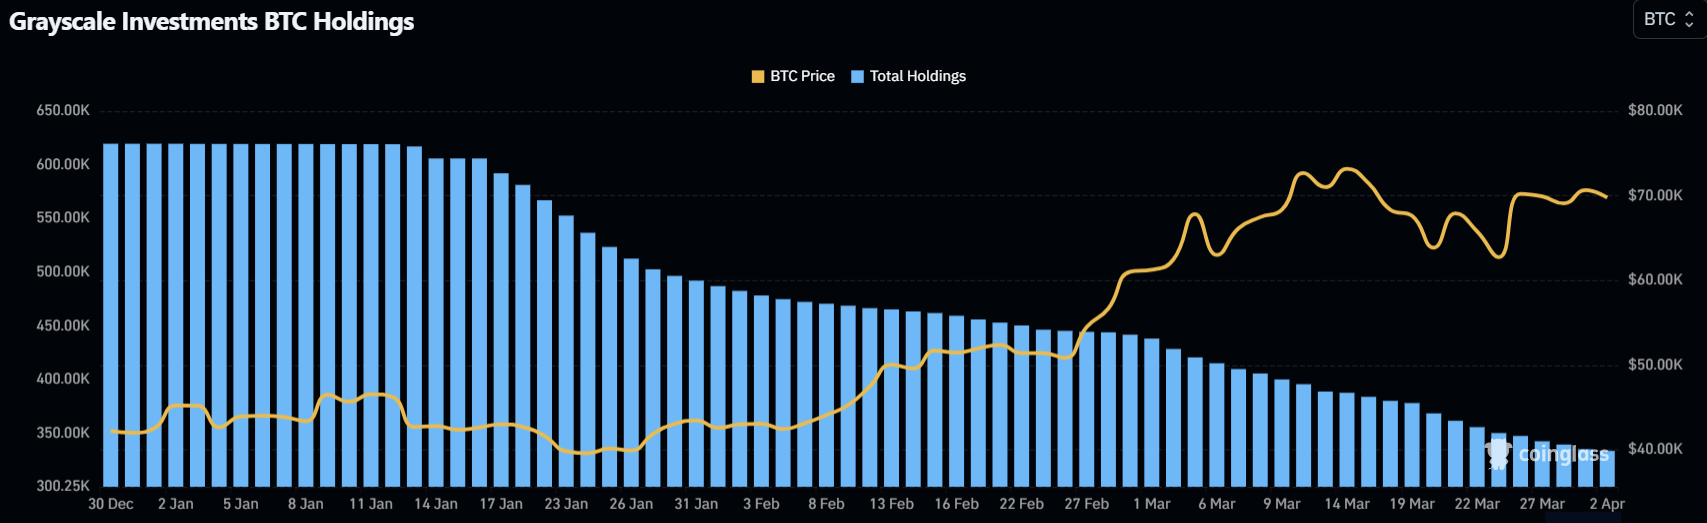Image resolution: width=1707 pixels, height=523 pixels.
Task: Open the BTC unit dropdown
Action: [1669, 19]
